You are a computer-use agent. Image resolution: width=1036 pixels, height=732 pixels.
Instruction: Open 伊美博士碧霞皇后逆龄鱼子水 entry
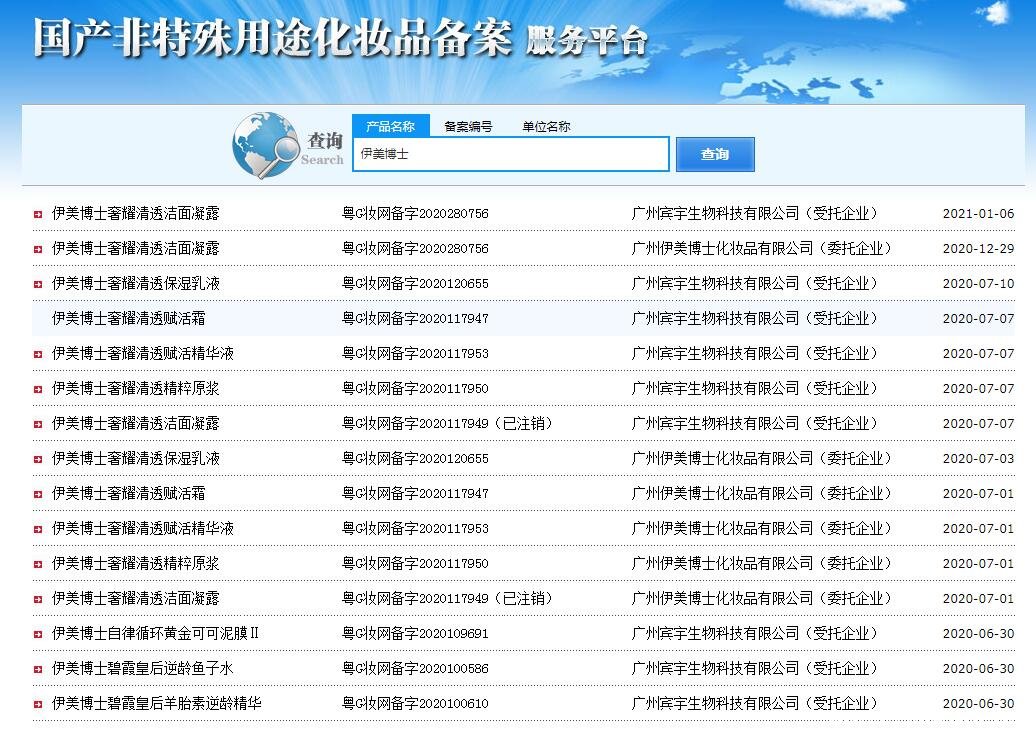[143, 669]
